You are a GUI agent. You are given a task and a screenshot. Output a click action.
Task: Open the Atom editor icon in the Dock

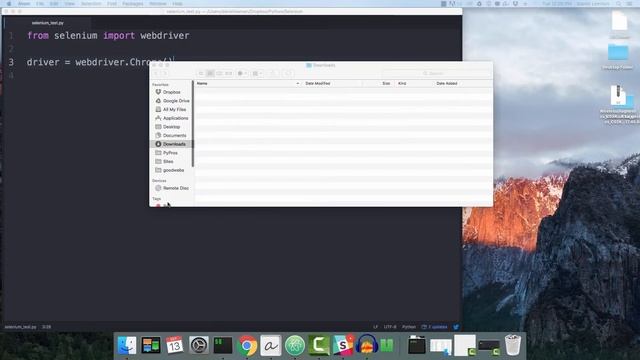coord(295,345)
